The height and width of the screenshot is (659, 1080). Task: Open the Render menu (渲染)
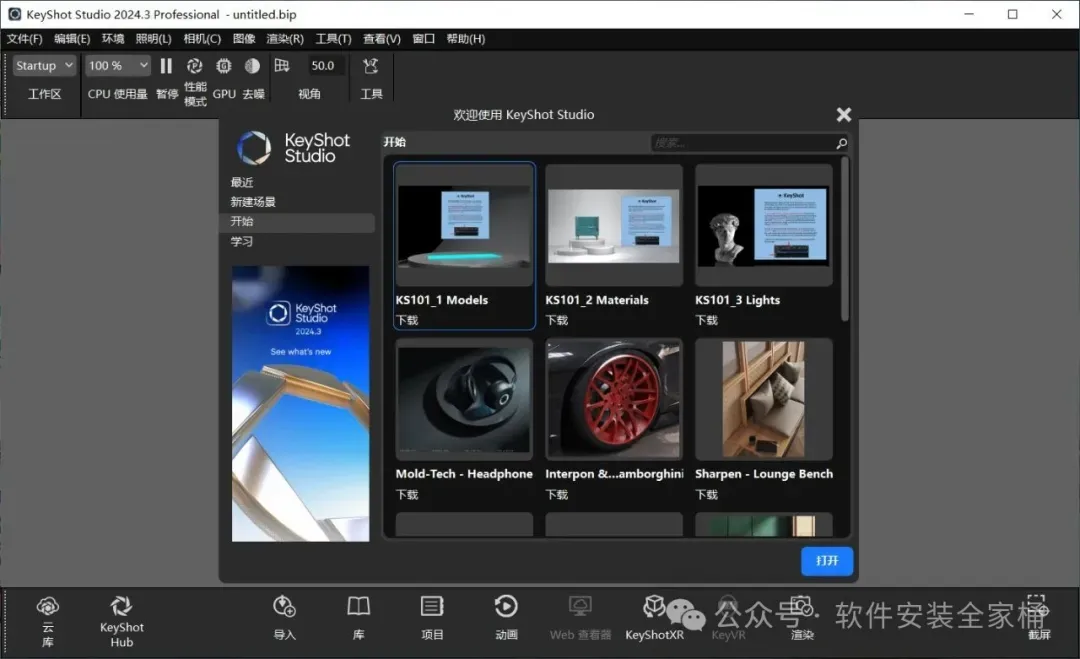pos(285,39)
